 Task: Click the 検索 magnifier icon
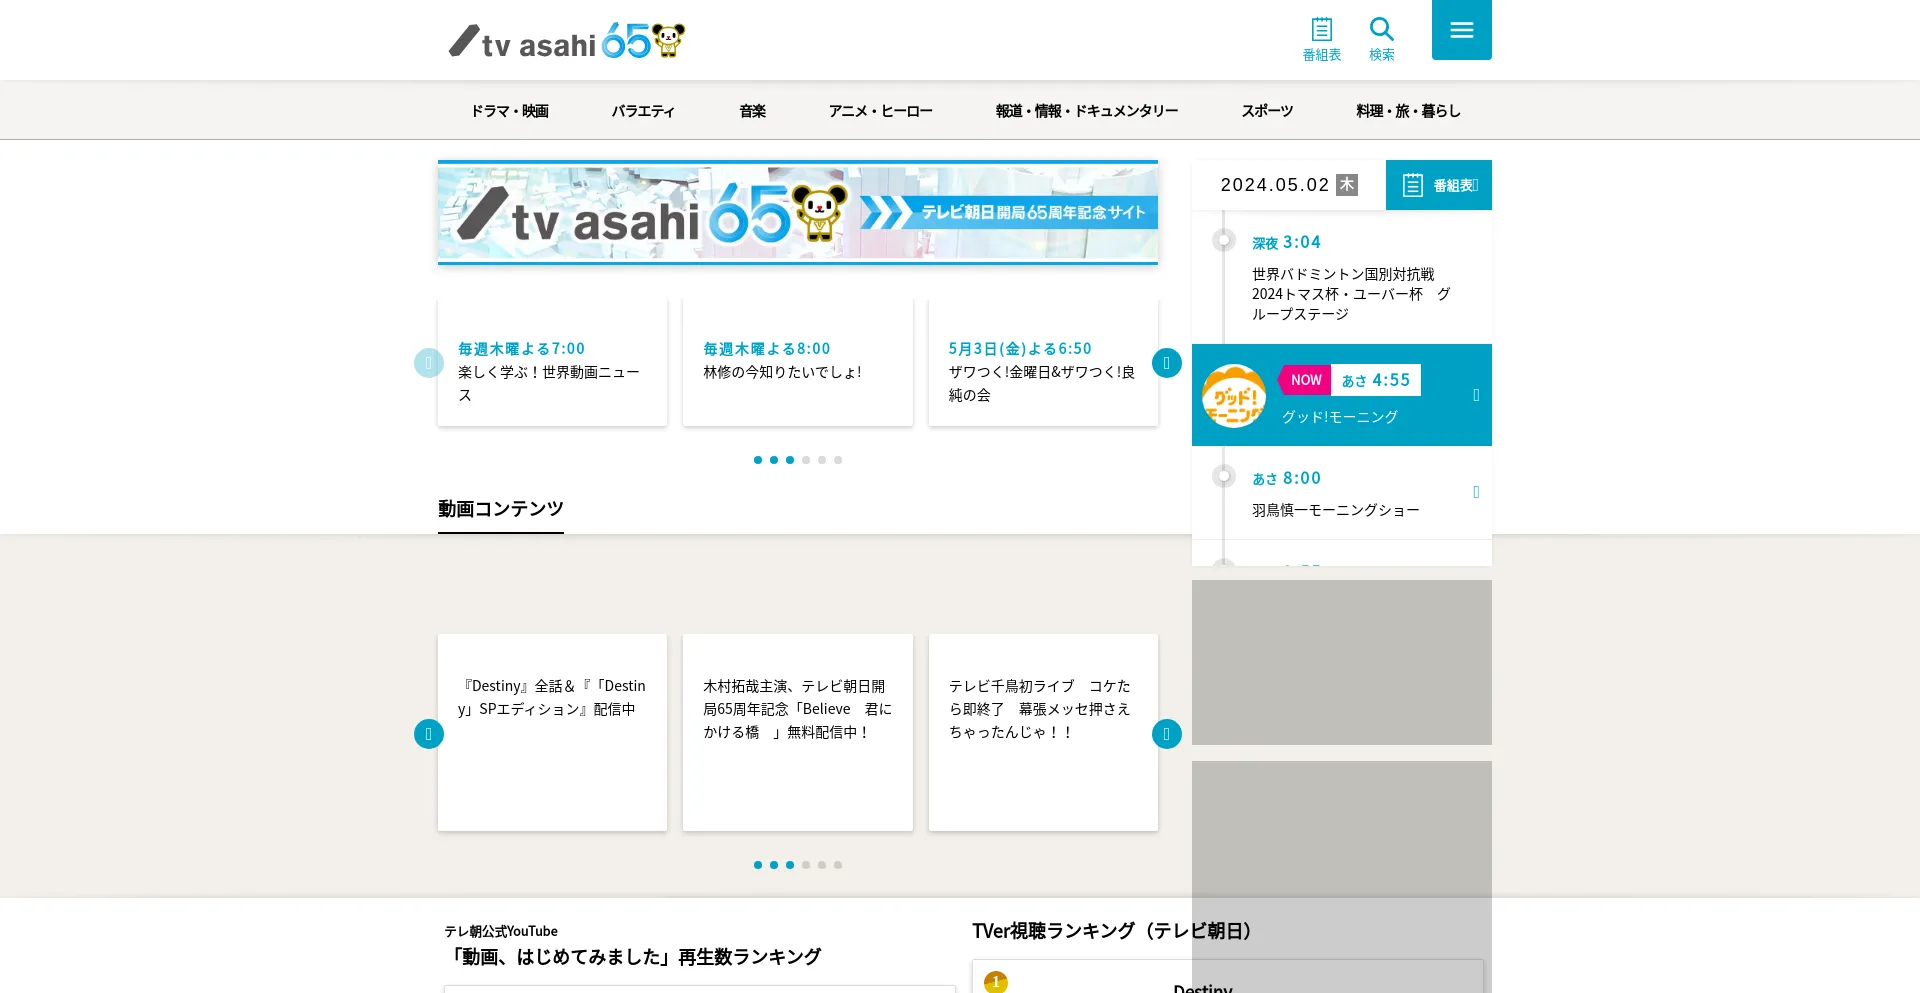(x=1382, y=39)
